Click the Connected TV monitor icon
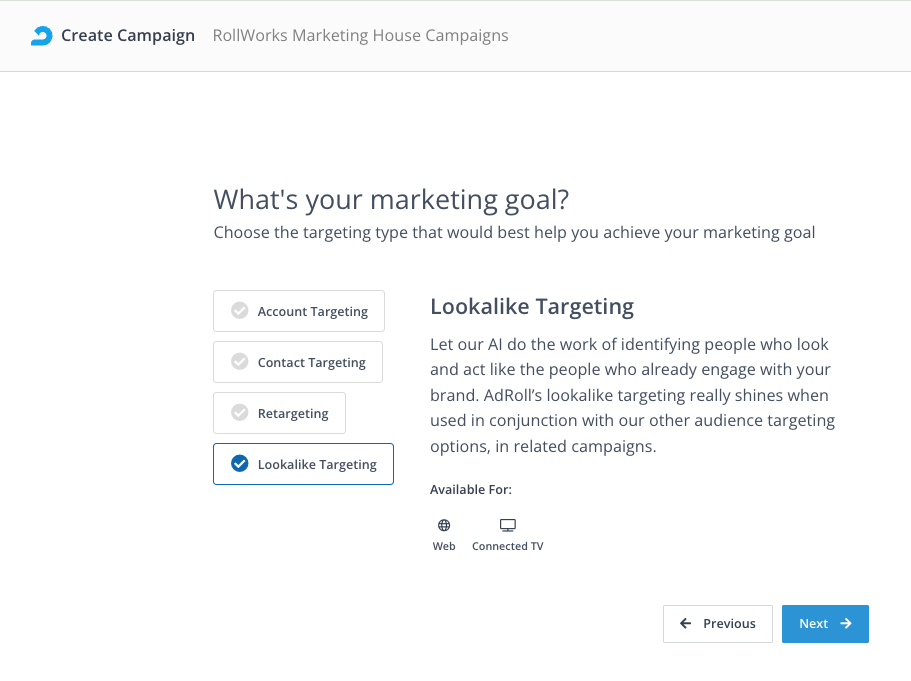Image resolution: width=911 pixels, height=681 pixels. 507,525
